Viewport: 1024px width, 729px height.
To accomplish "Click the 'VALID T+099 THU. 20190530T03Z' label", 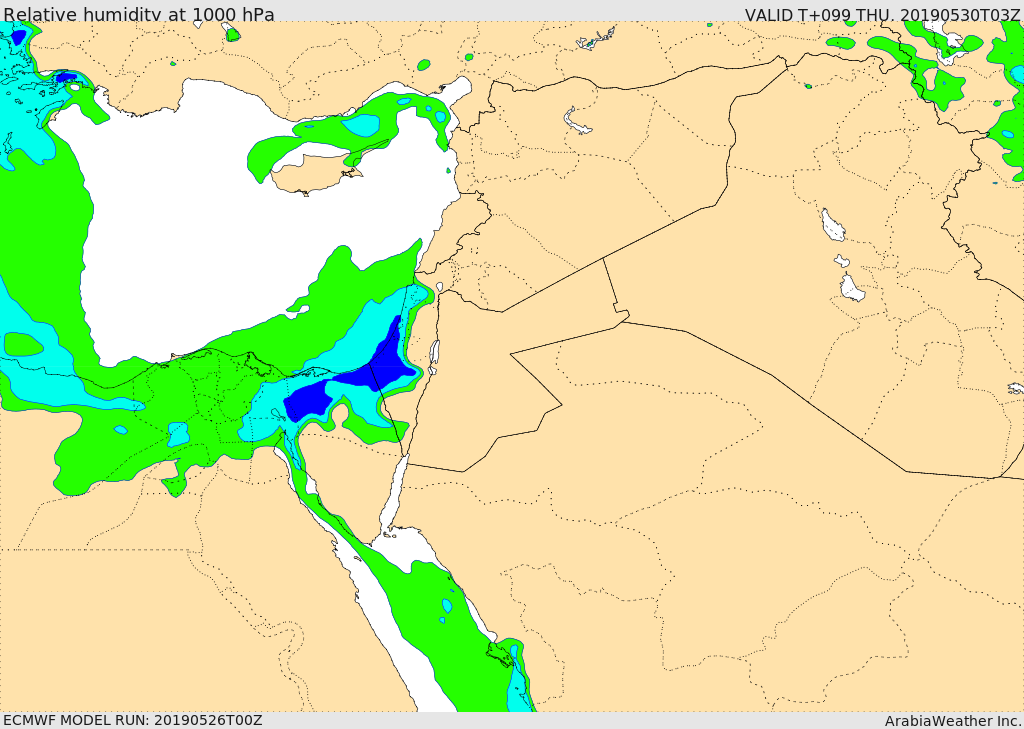I will 882,14.
